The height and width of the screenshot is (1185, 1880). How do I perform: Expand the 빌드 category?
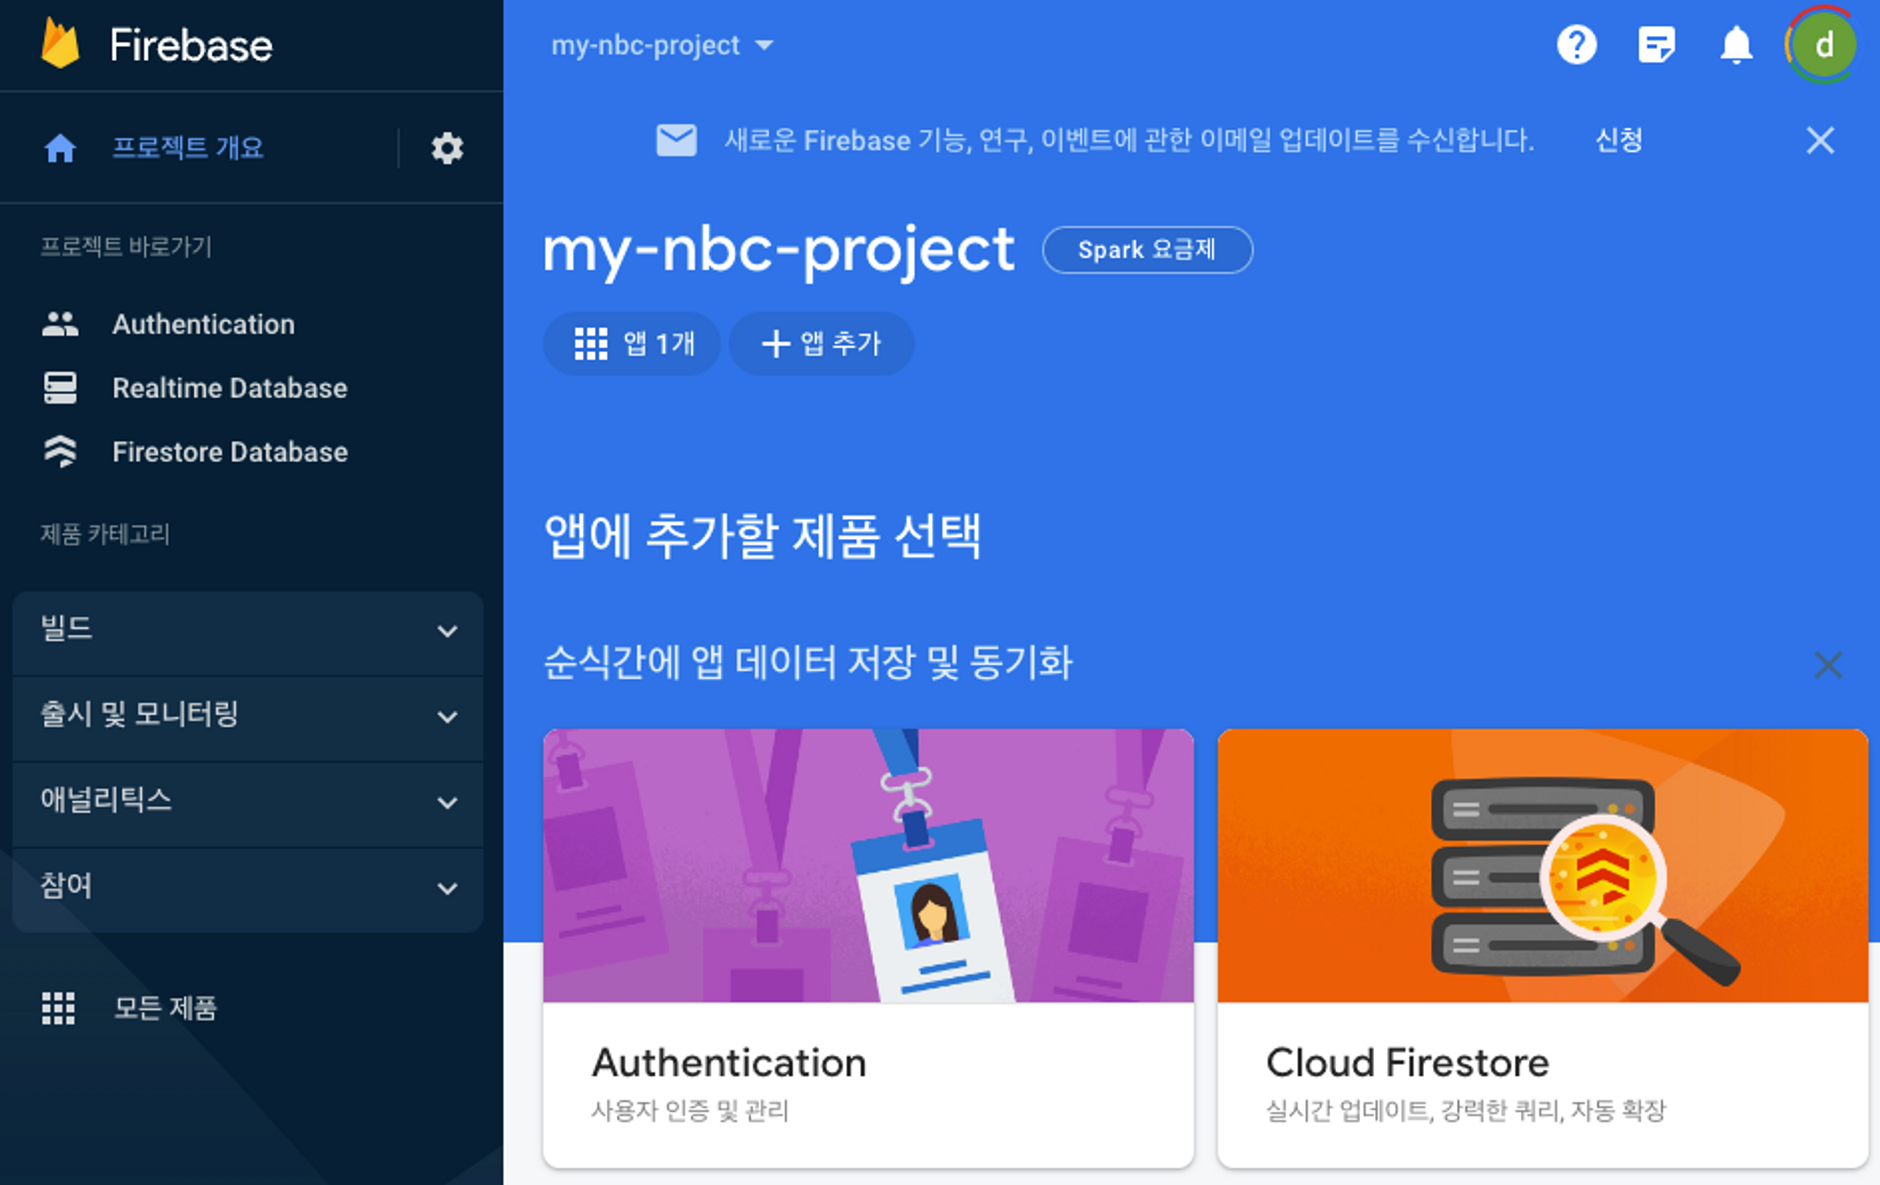(247, 631)
